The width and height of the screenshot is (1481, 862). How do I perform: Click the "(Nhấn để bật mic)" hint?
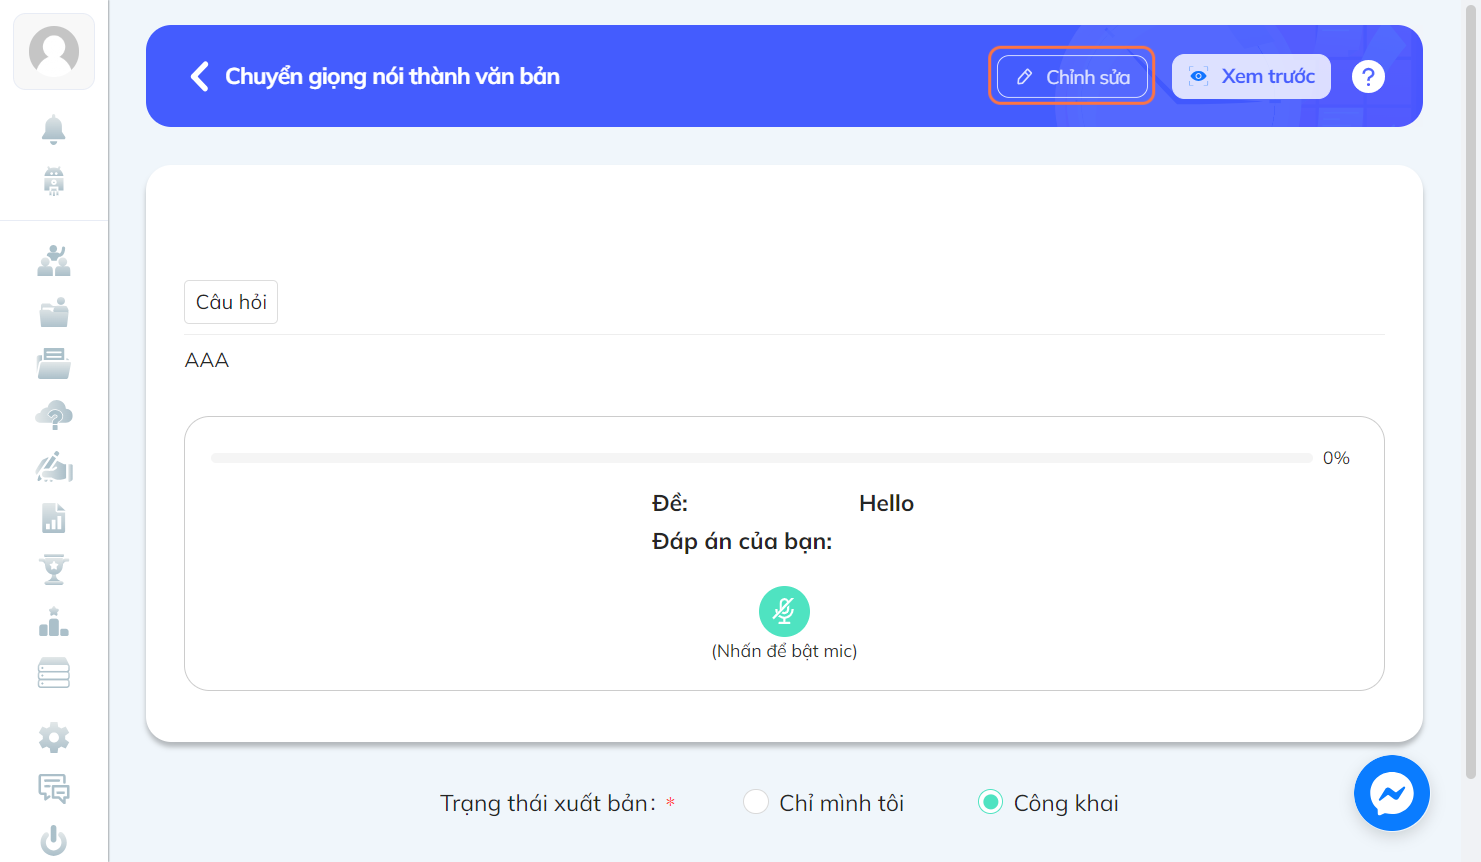pos(784,651)
